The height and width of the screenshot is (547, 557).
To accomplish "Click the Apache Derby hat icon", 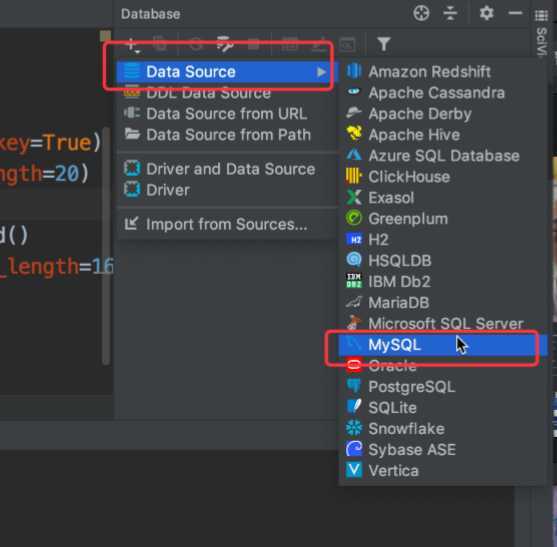I will 354,113.
